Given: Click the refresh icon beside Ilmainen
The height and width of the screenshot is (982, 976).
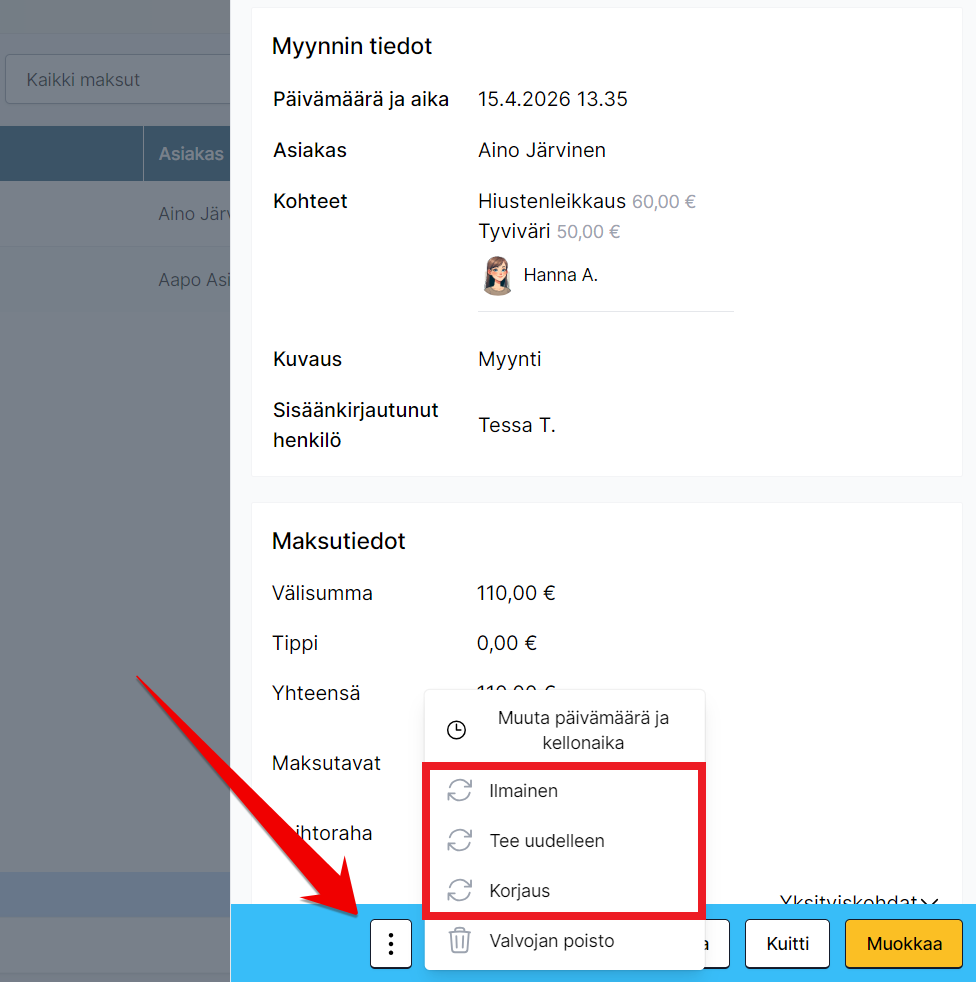Looking at the screenshot, I should [459, 791].
